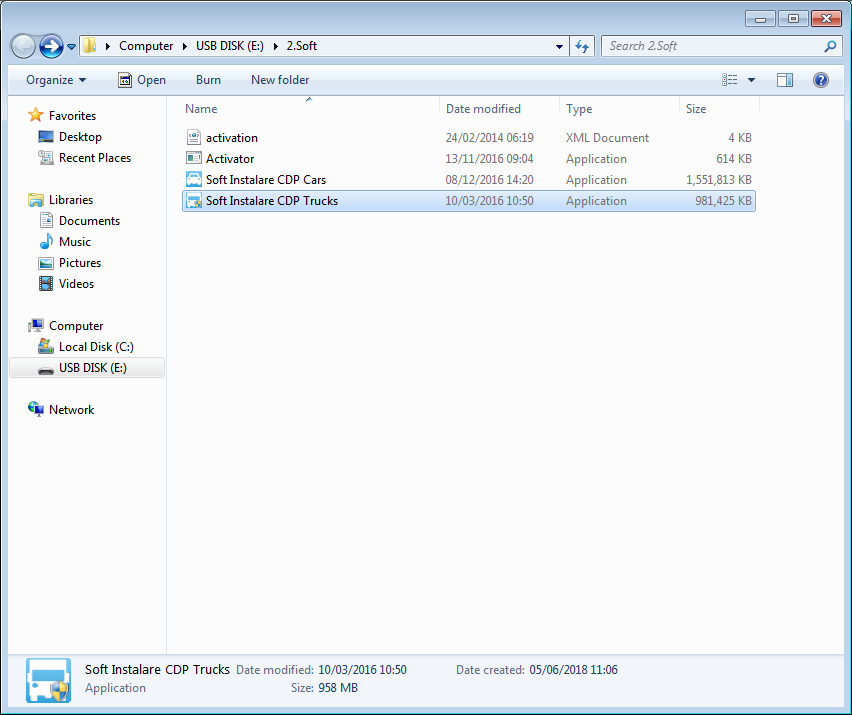Image resolution: width=852 pixels, height=715 pixels.
Task: Click the Local Disk (C:) drive icon
Action: (46, 346)
